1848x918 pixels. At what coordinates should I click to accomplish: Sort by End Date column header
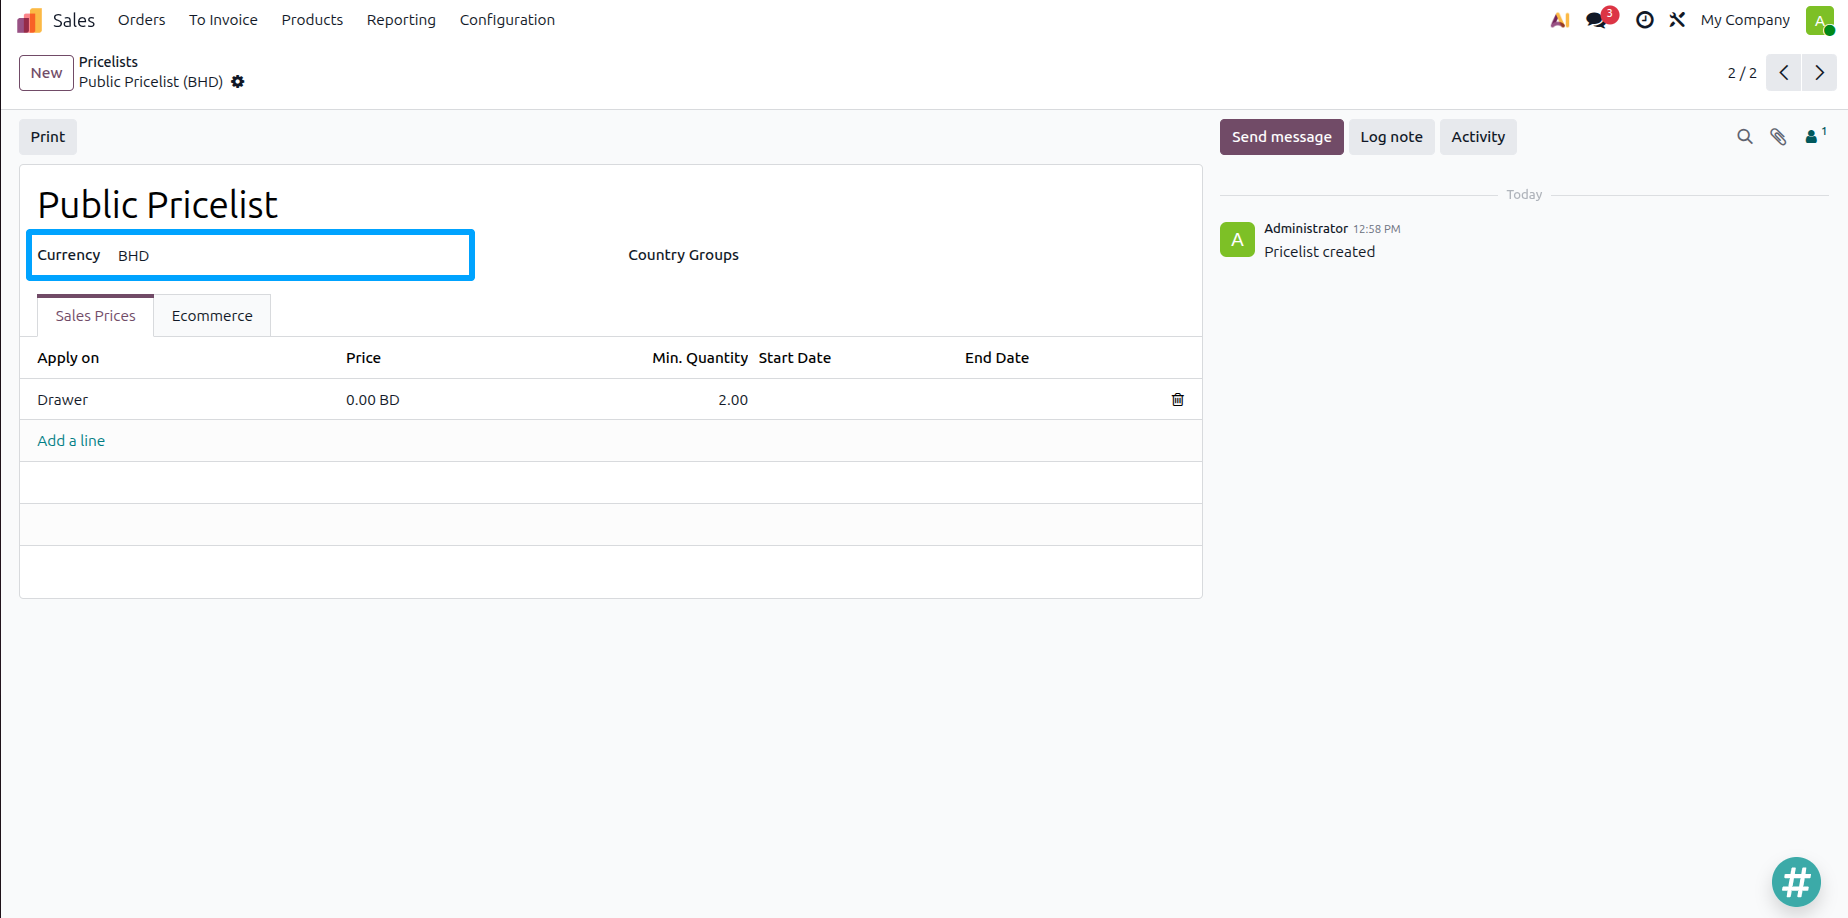click(x=997, y=358)
